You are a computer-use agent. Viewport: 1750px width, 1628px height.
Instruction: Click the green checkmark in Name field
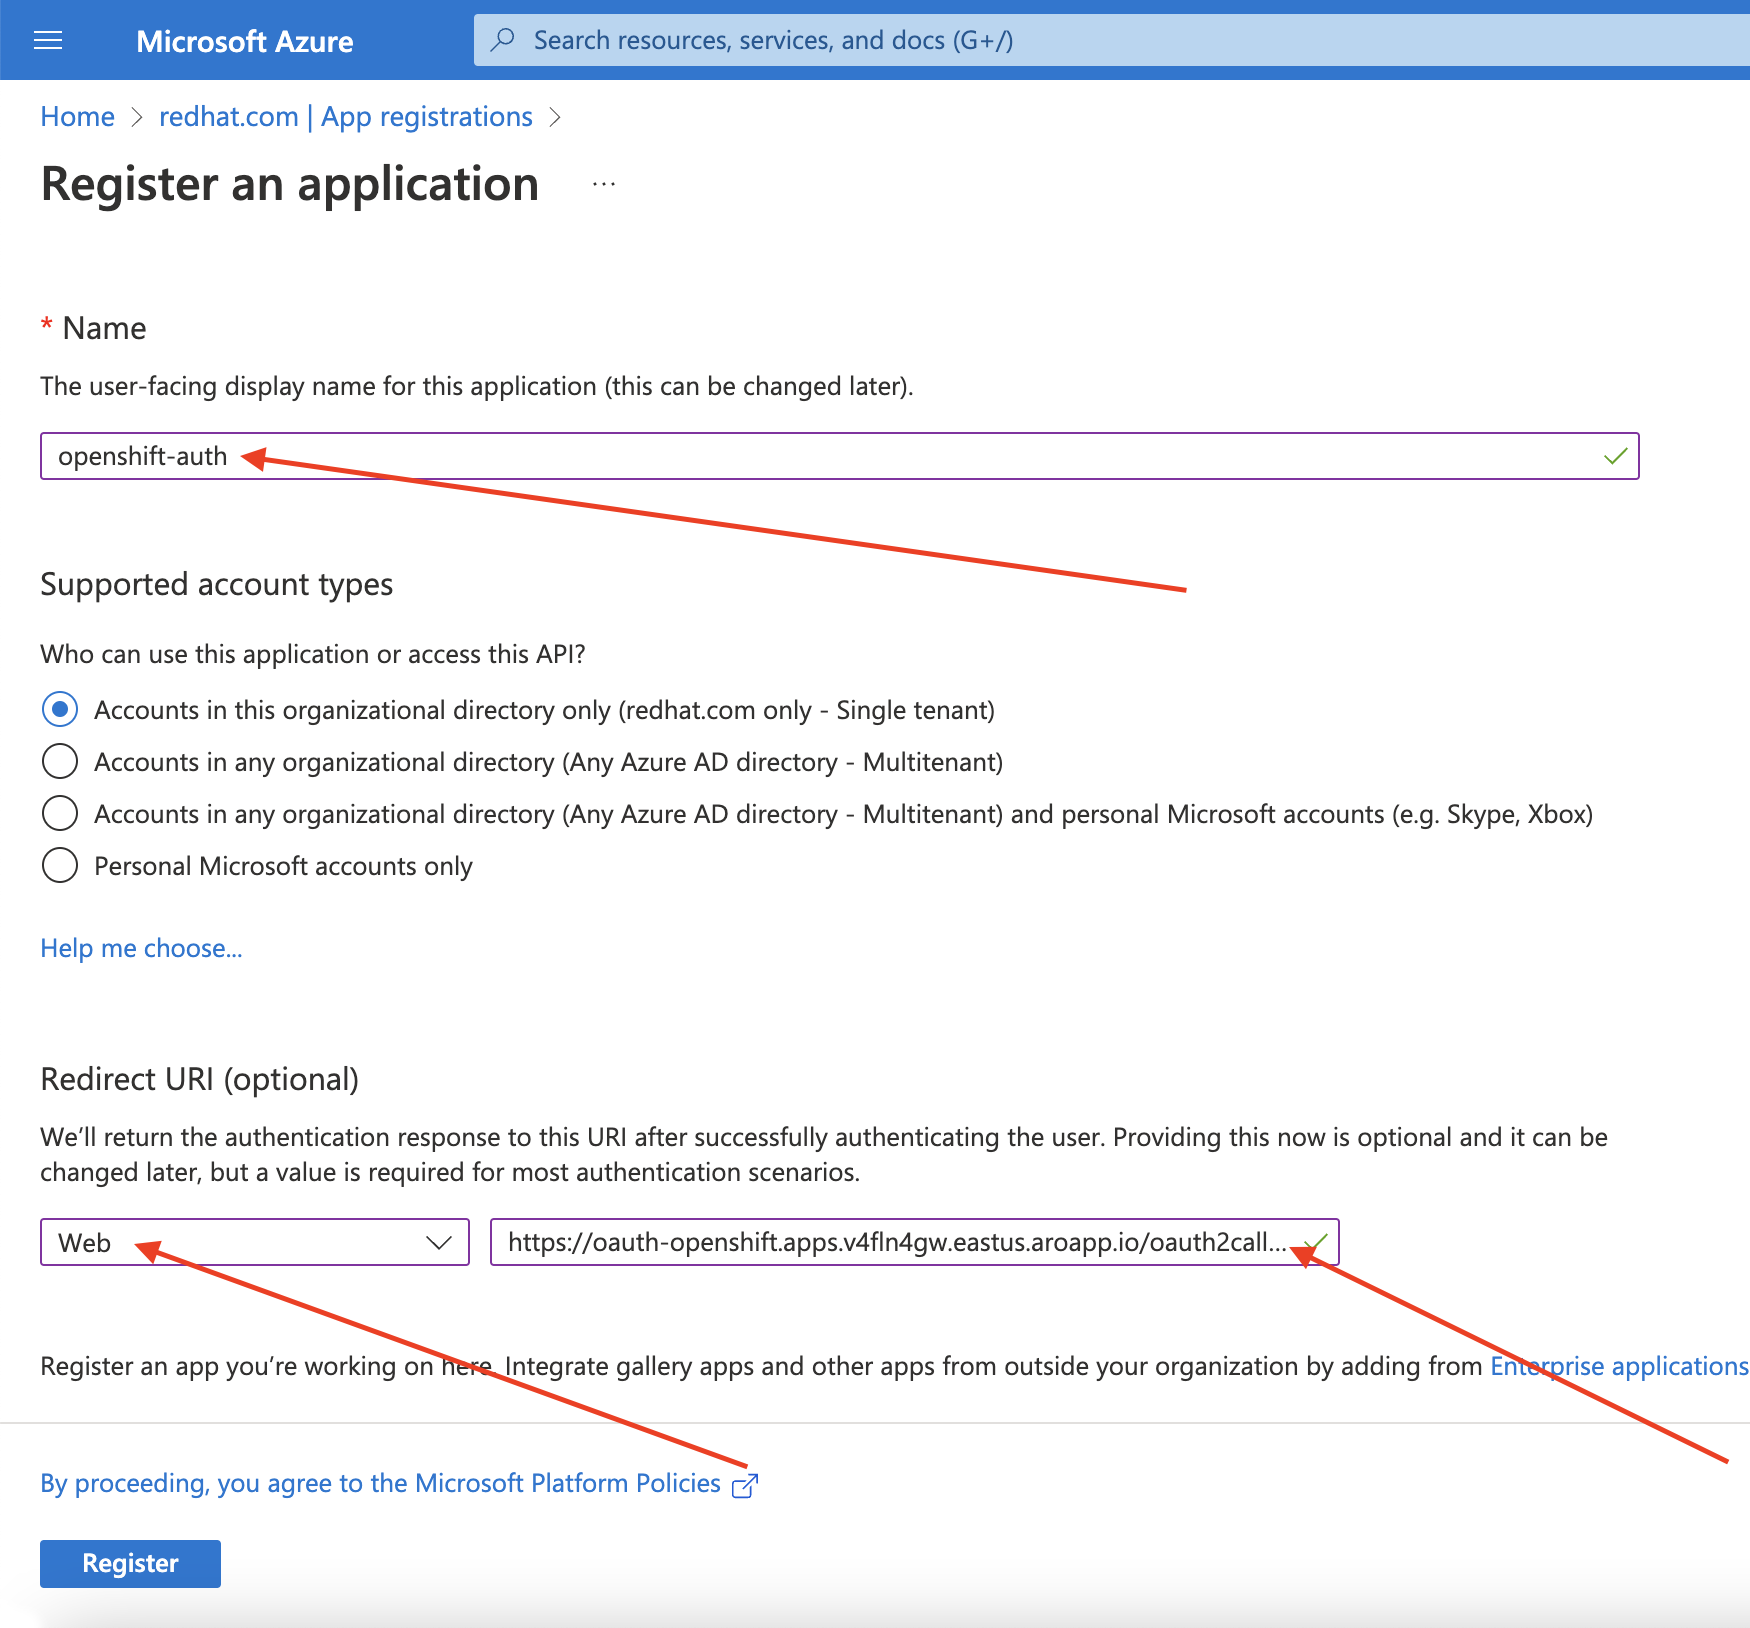click(x=1615, y=457)
